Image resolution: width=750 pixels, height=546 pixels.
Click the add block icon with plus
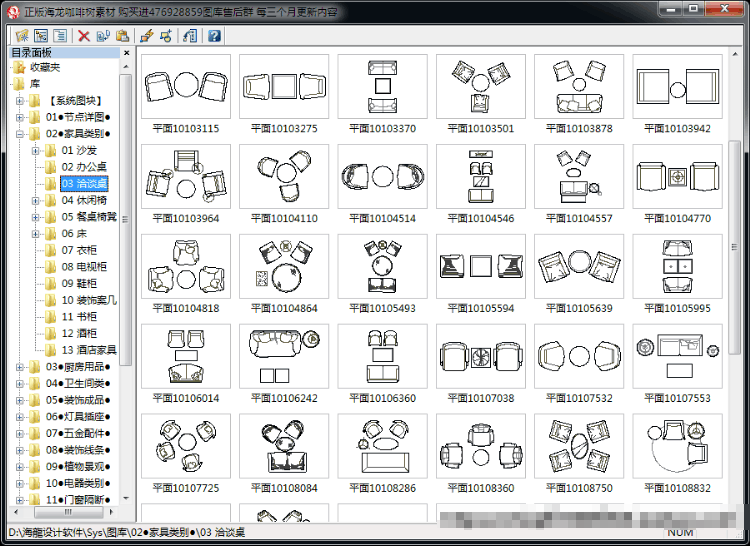click(x=165, y=36)
